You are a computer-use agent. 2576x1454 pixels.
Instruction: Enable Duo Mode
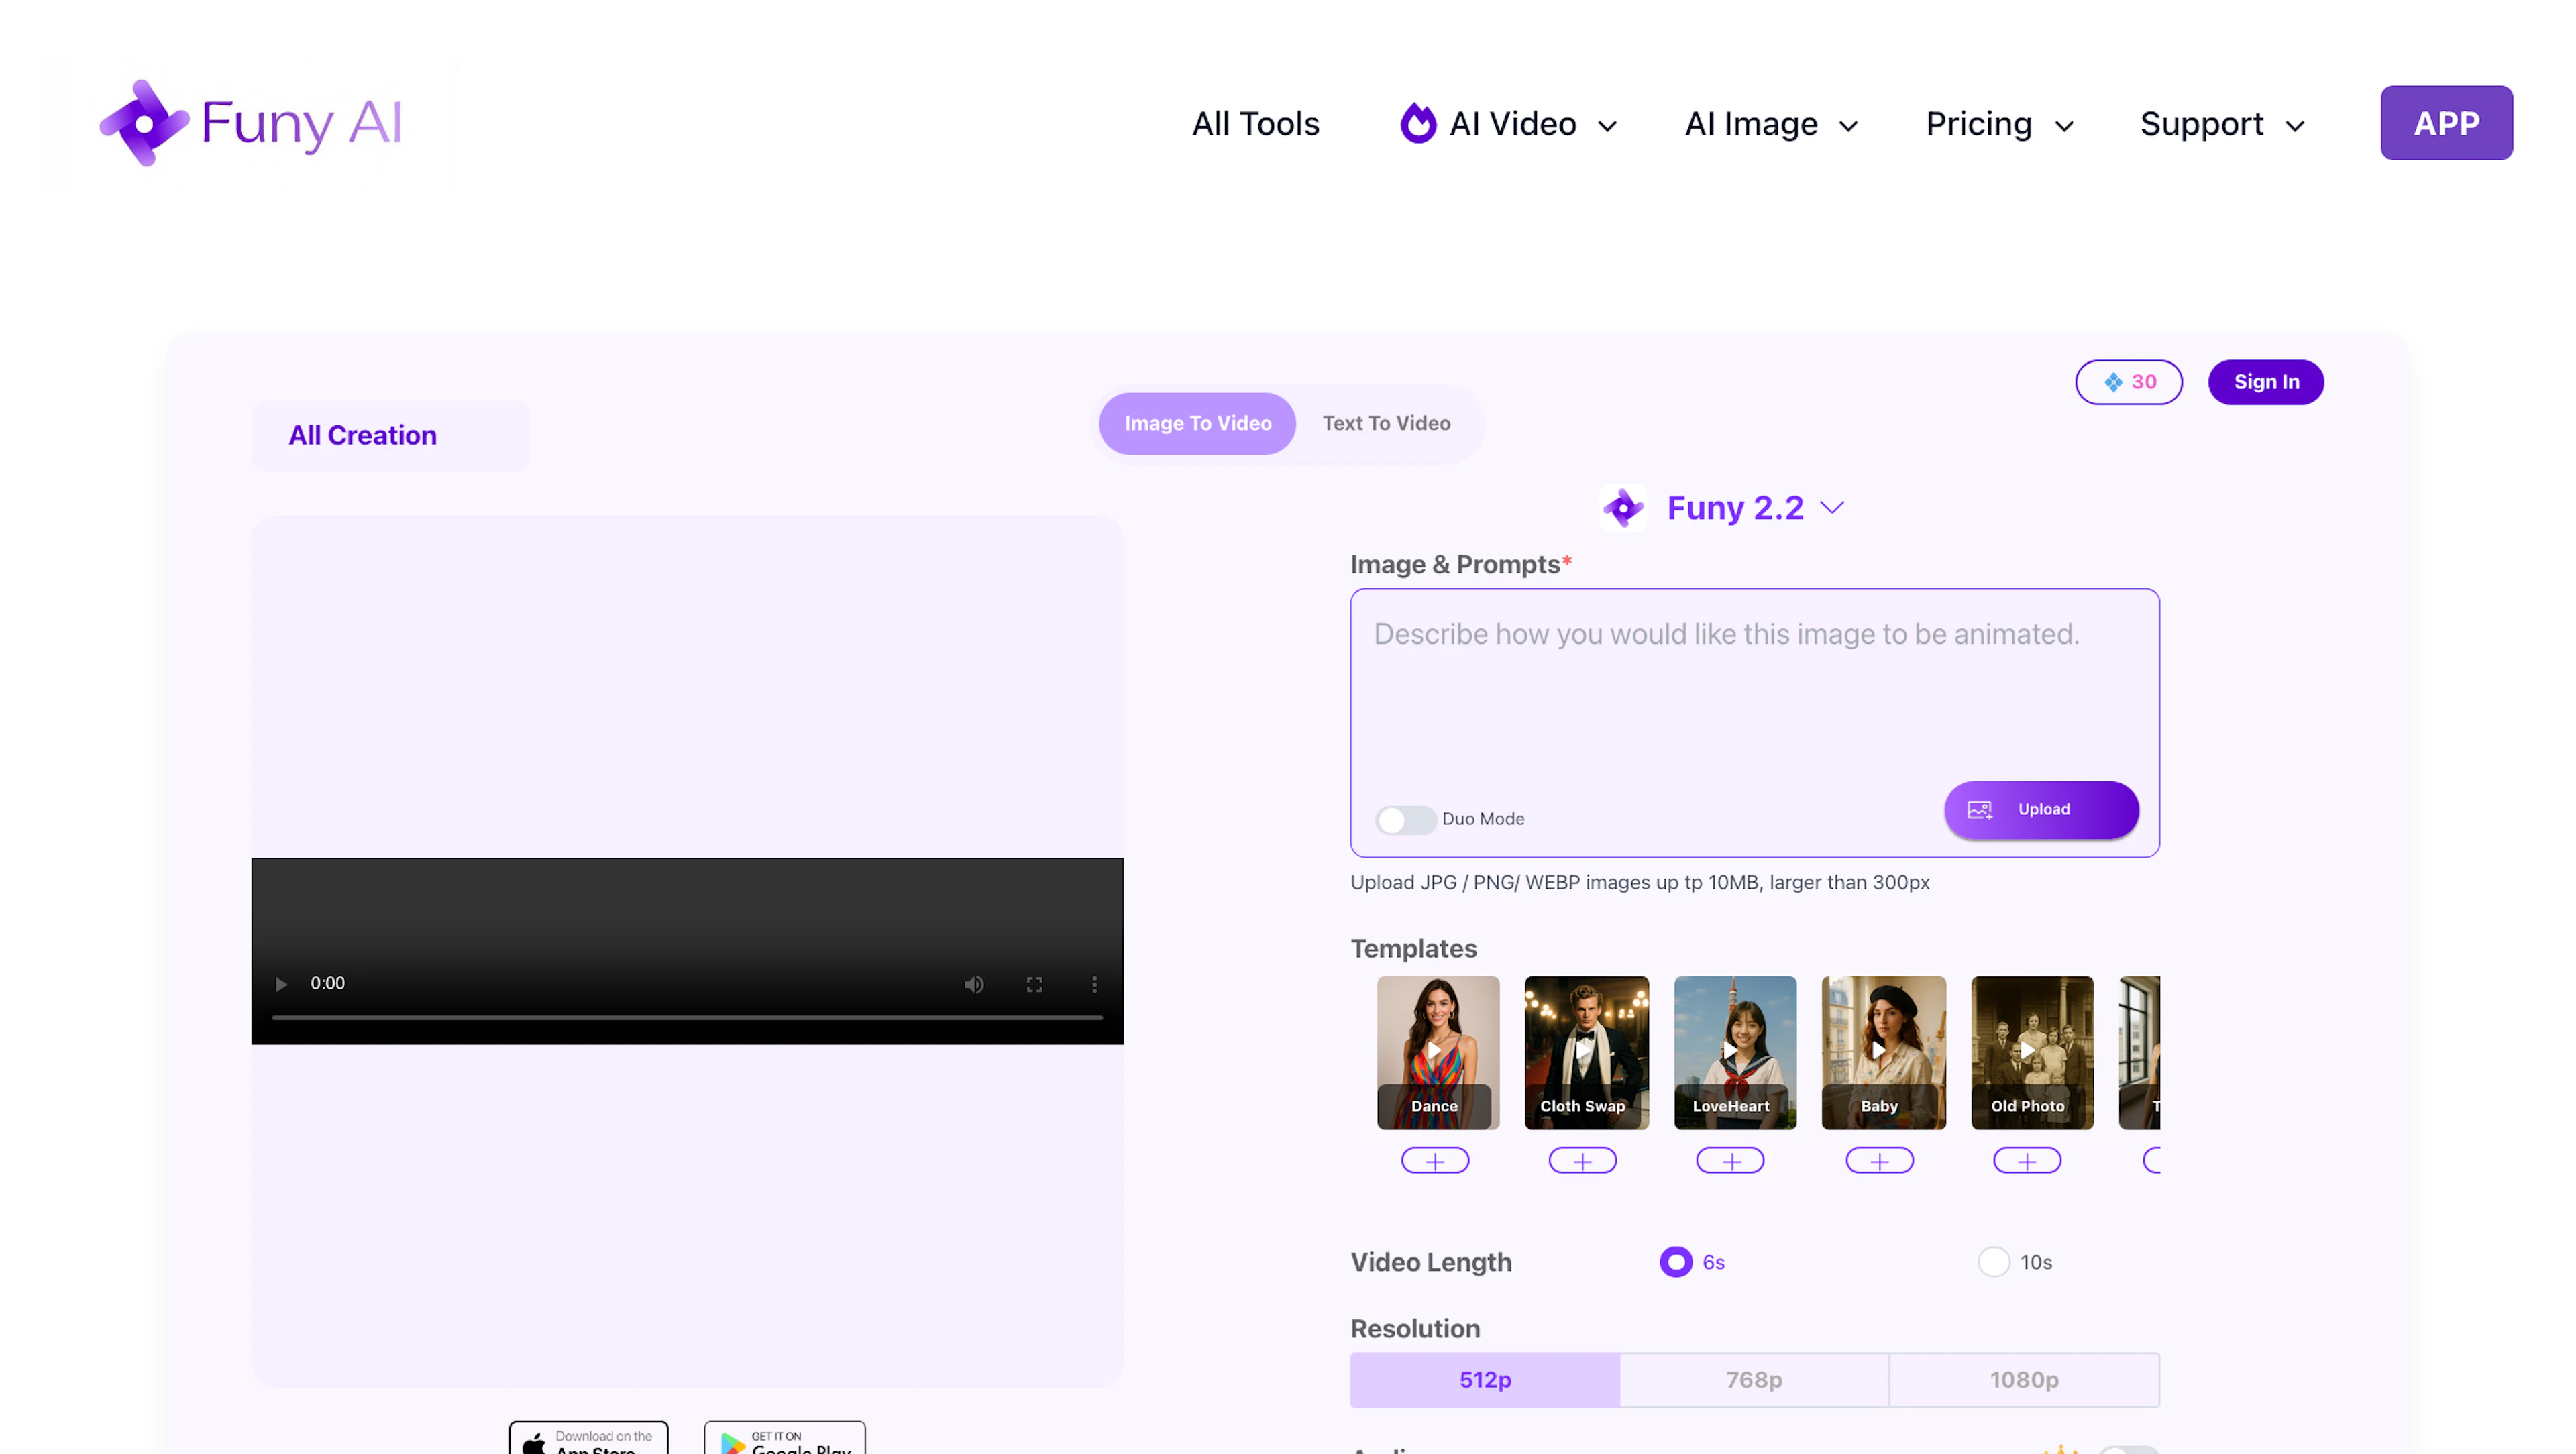click(x=1404, y=819)
